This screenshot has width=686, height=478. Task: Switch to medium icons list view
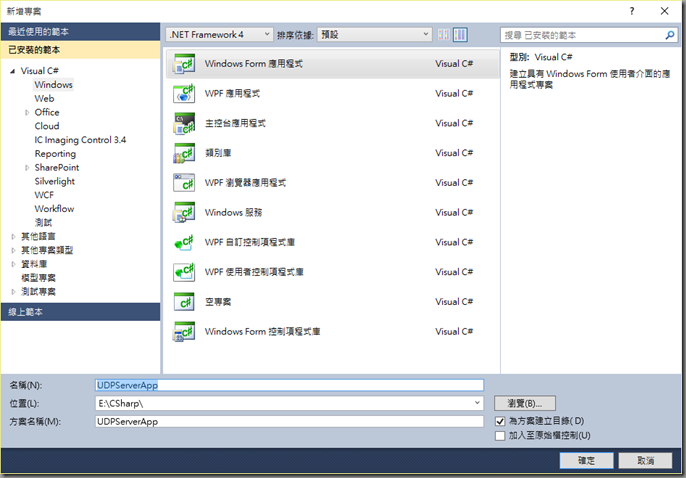pos(460,35)
